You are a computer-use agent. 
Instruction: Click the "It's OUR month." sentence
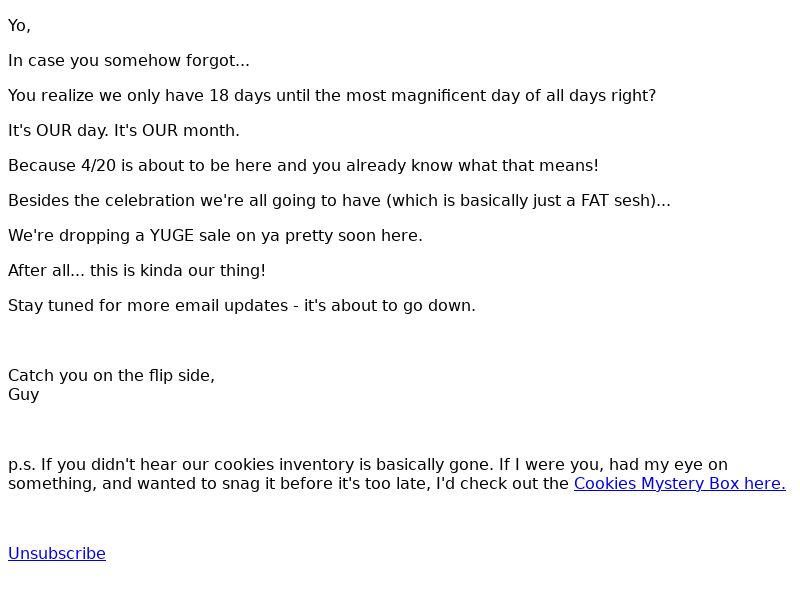click(177, 131)
